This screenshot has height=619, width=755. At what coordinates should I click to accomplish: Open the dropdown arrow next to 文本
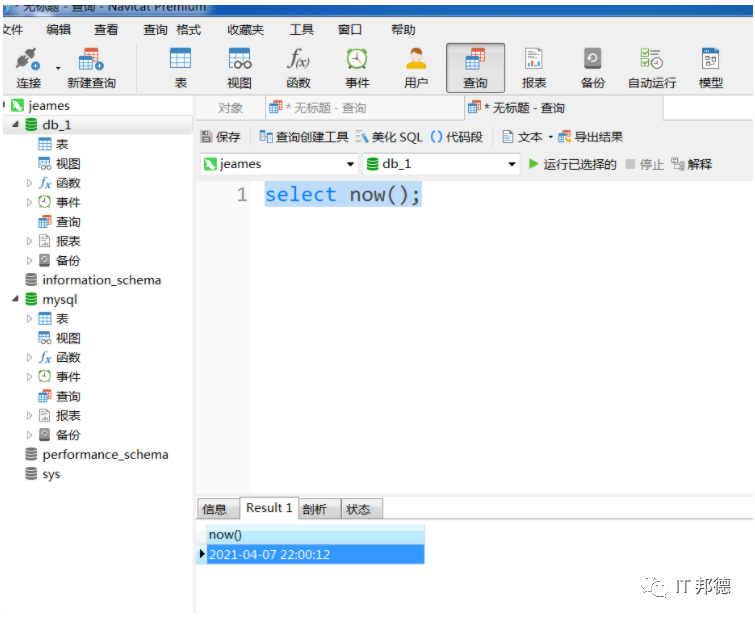coord(550,138)
